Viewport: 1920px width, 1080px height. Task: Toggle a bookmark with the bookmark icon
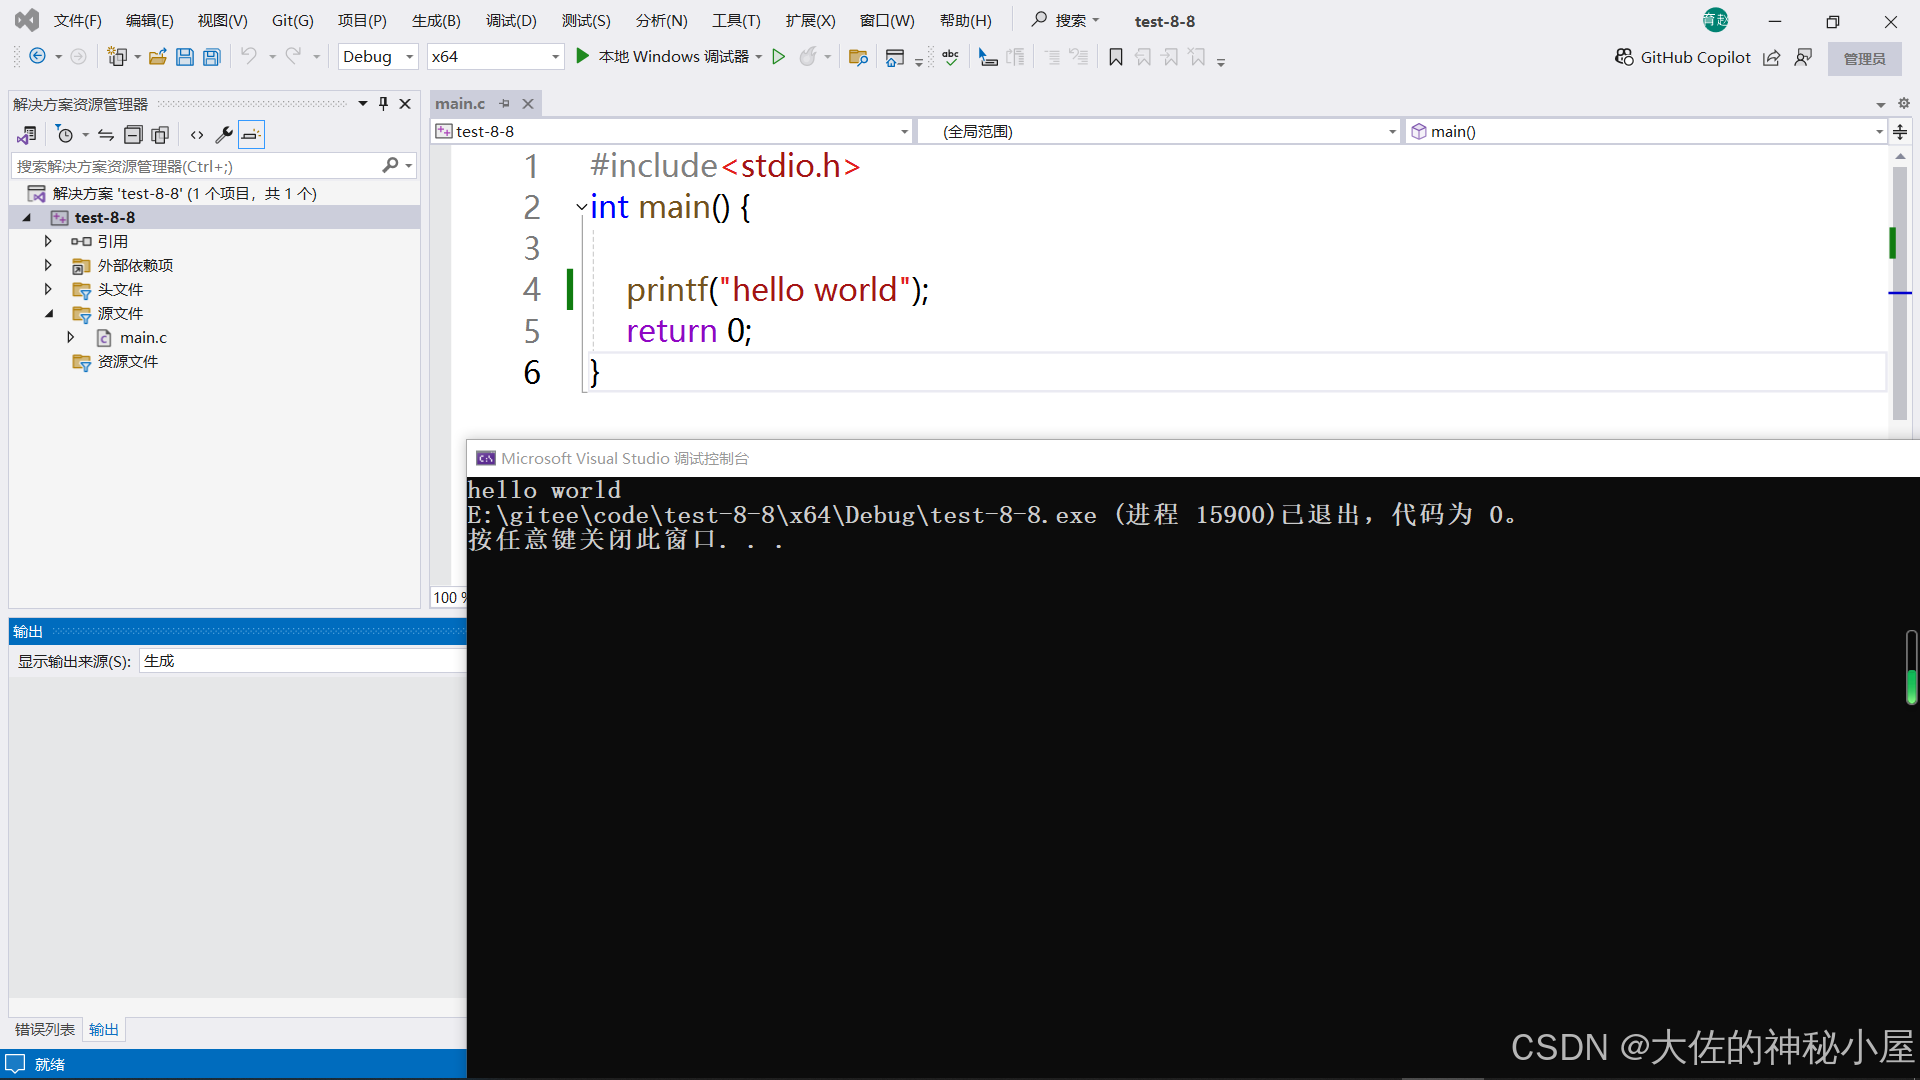(1116, 57)
